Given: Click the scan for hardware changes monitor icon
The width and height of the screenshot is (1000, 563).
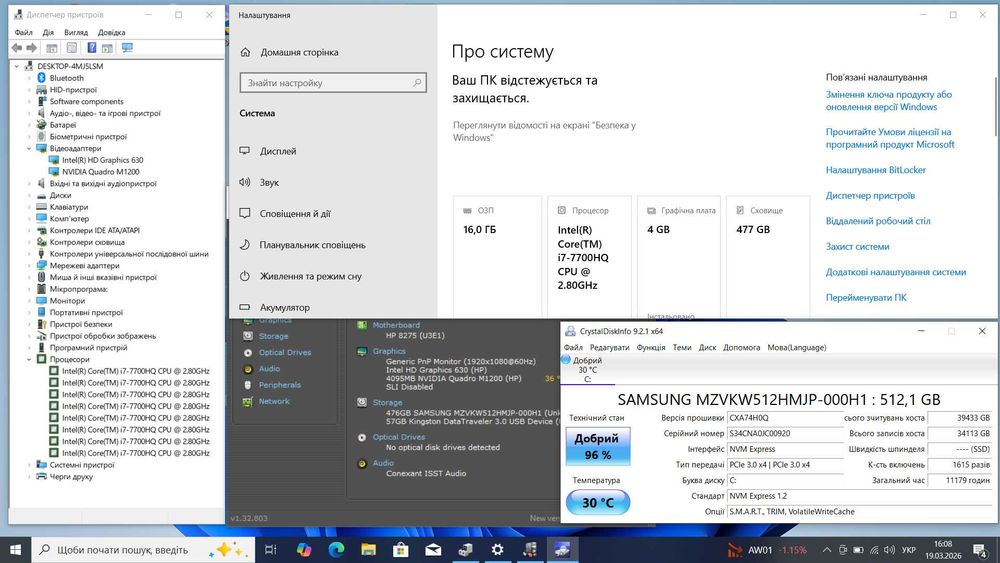Looking at the screenshot, I should coord(127,48).
